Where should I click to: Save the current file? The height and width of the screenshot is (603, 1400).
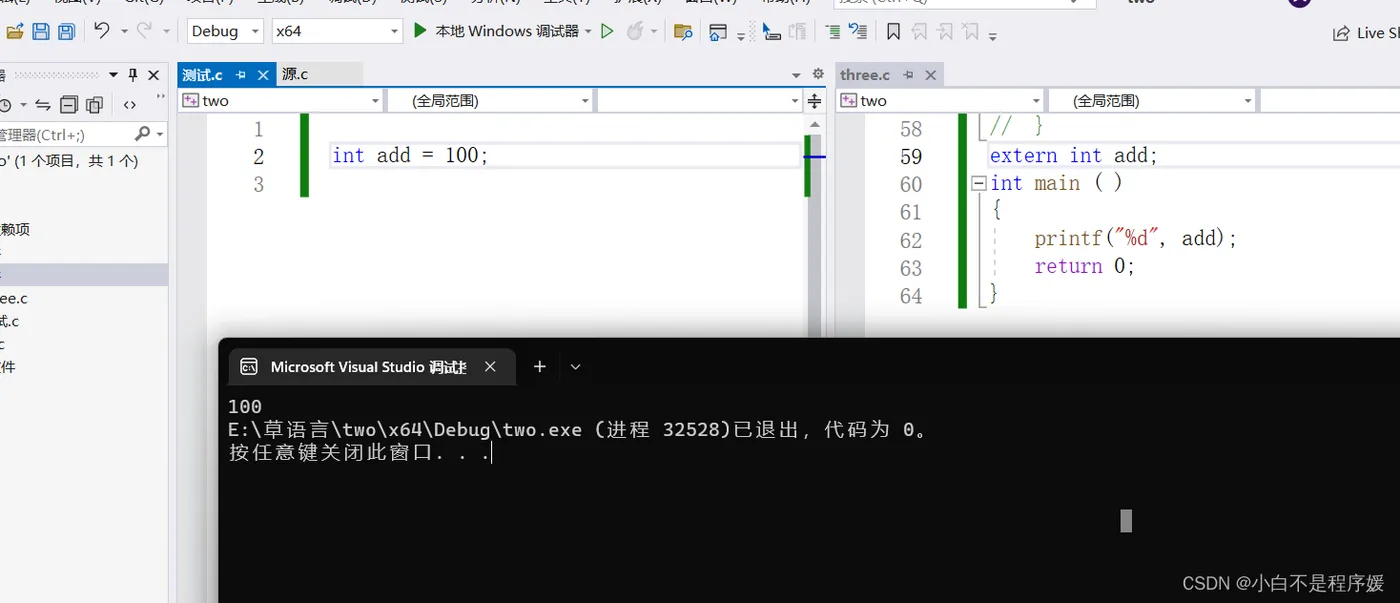[x=41, y=32]
